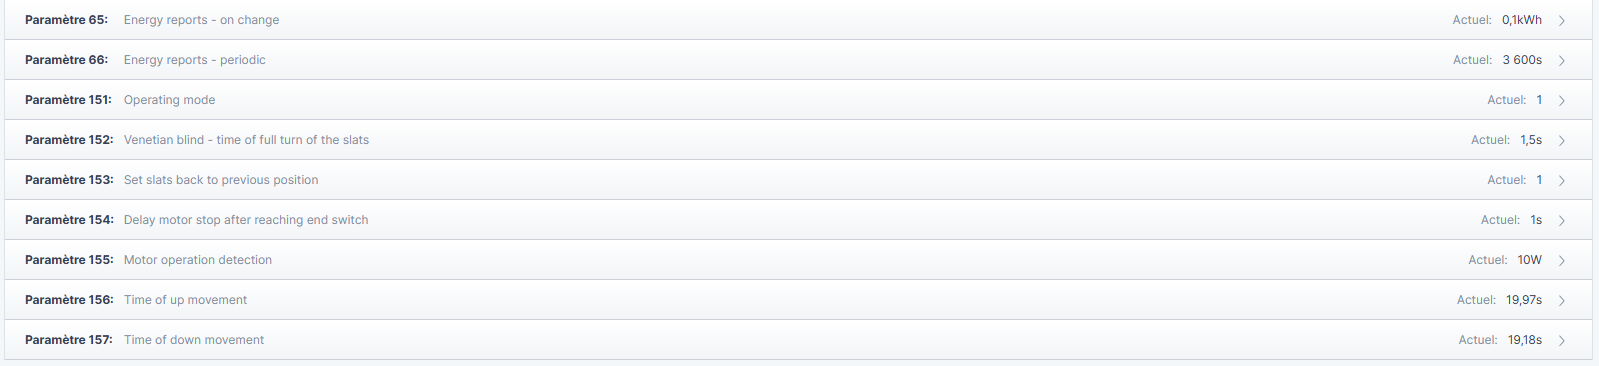This screenshot has height=366, width=1599.
Task: Open Energy reports - periodic description
Action: click(x=195, y=60)
